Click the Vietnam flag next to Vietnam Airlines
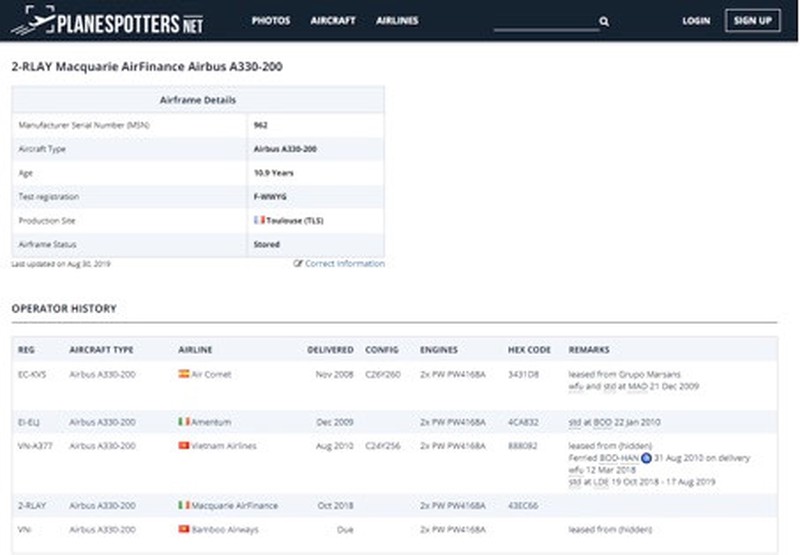Image resolution: width=800 pixels, height=555 pixels. 184,445
